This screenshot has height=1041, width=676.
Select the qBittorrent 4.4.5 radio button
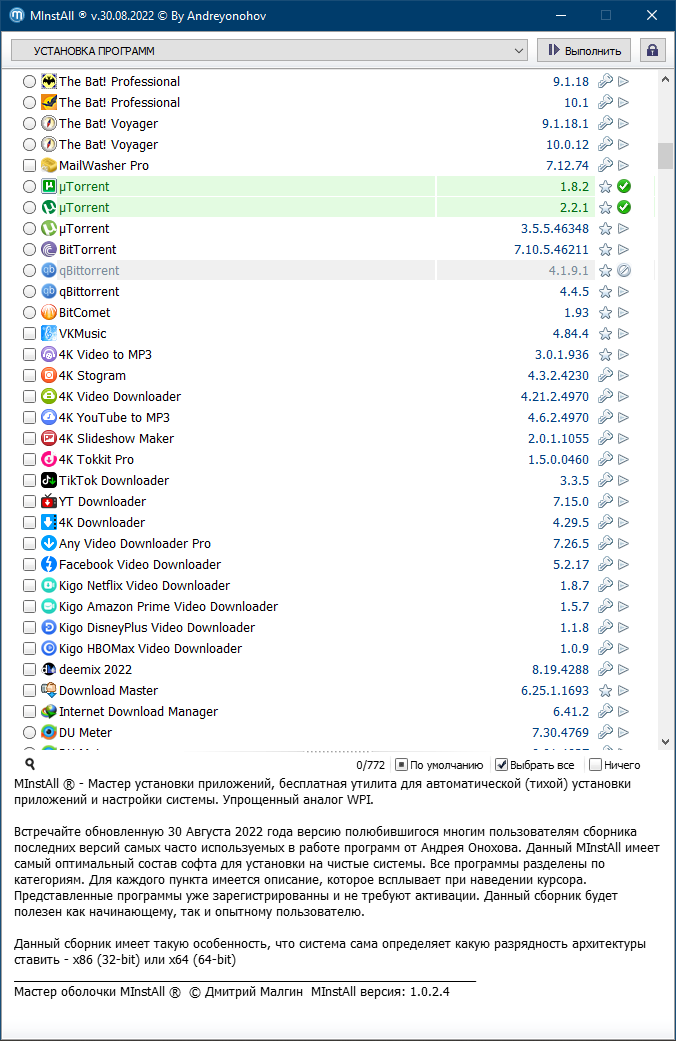(29, 292)
